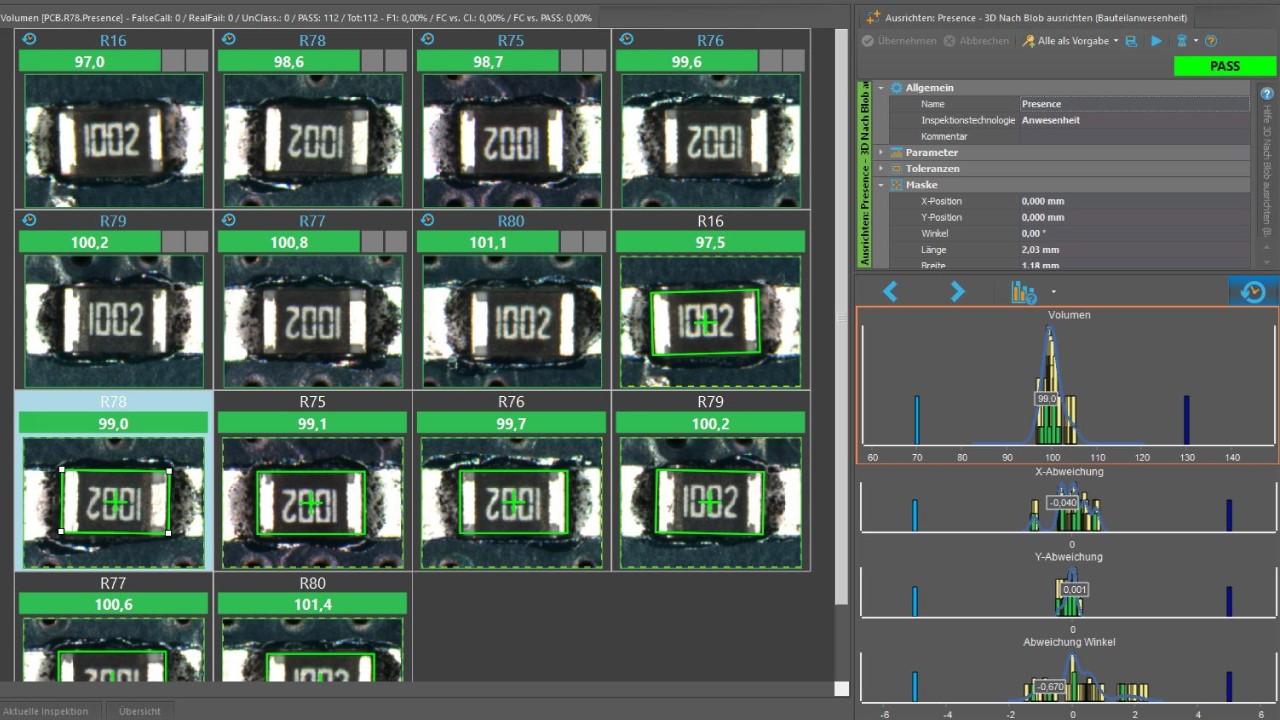
Task: Select the R75 component thumbnail with green box
Action: click(x=312, y=502)
